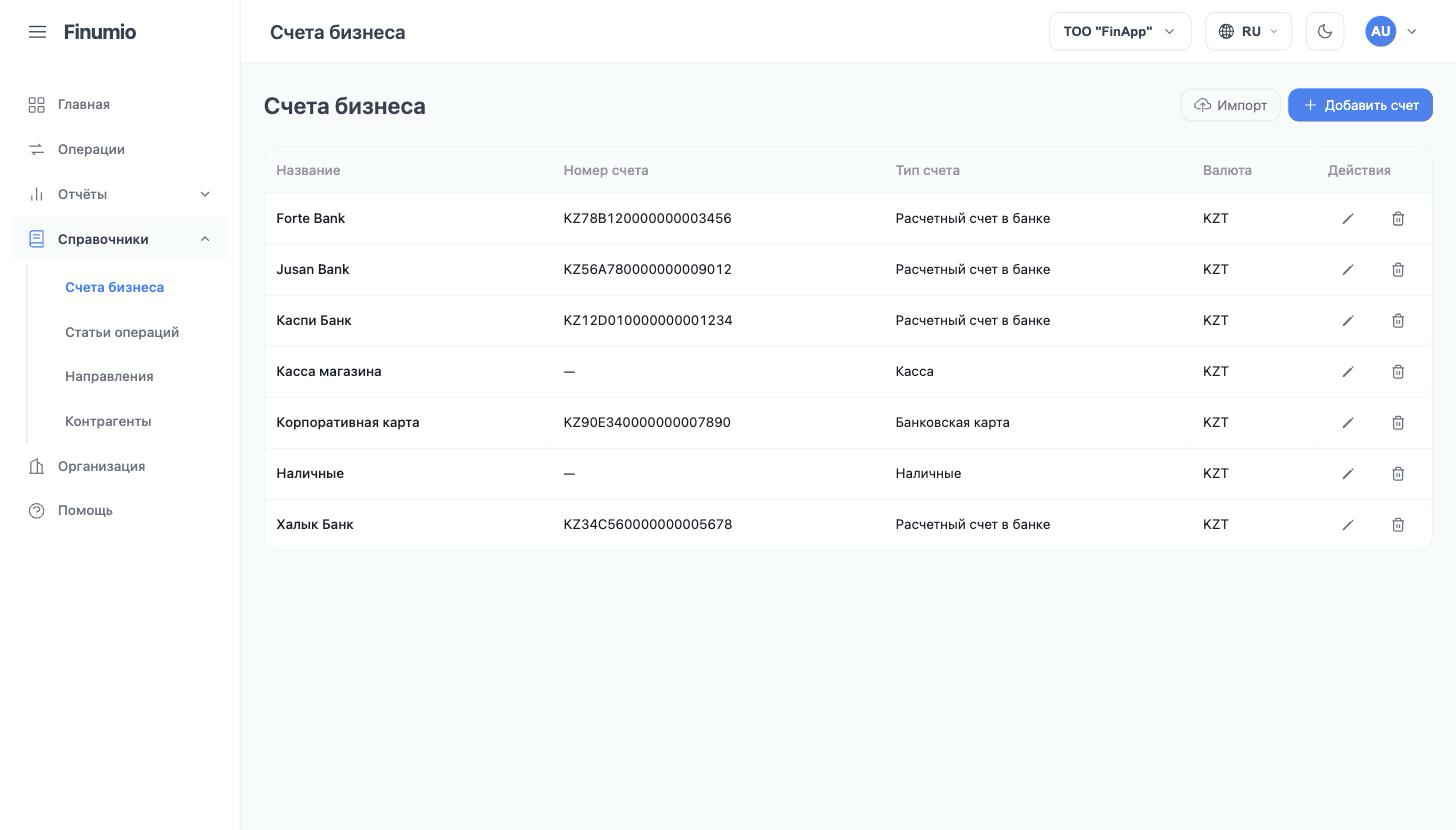Delete the Forte Bank account
Image resolution: width=1456 pixels, height=830 pixels.
click(x=1398, y=219)
